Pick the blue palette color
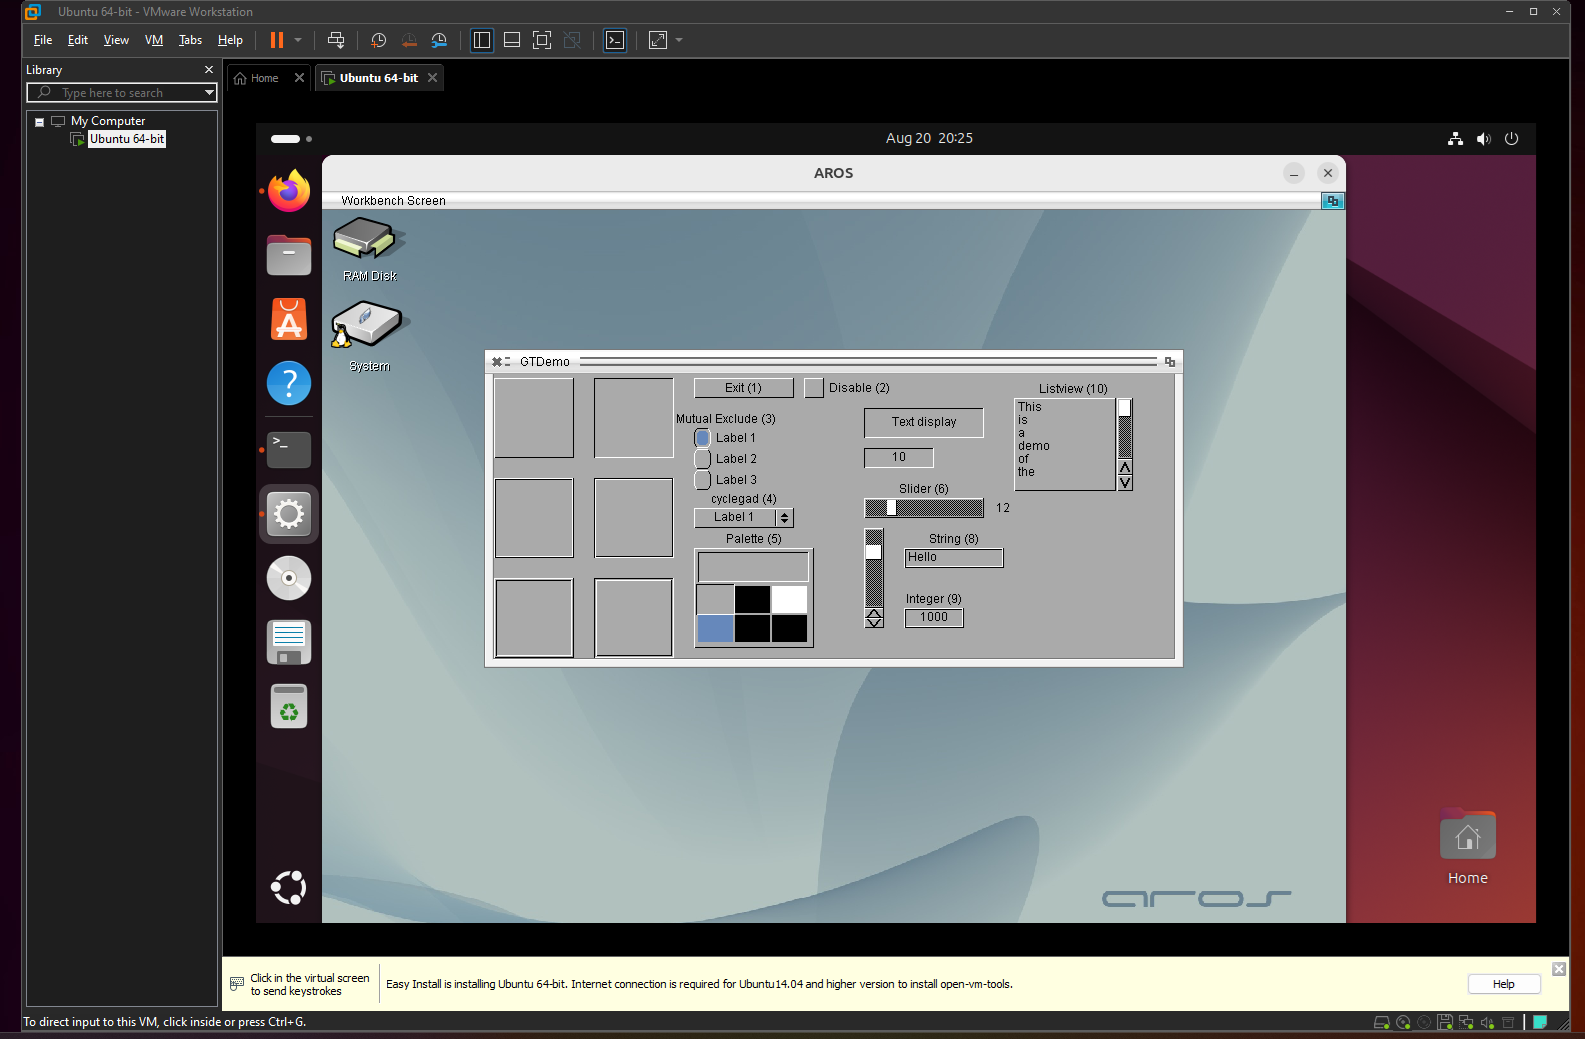 715,628
